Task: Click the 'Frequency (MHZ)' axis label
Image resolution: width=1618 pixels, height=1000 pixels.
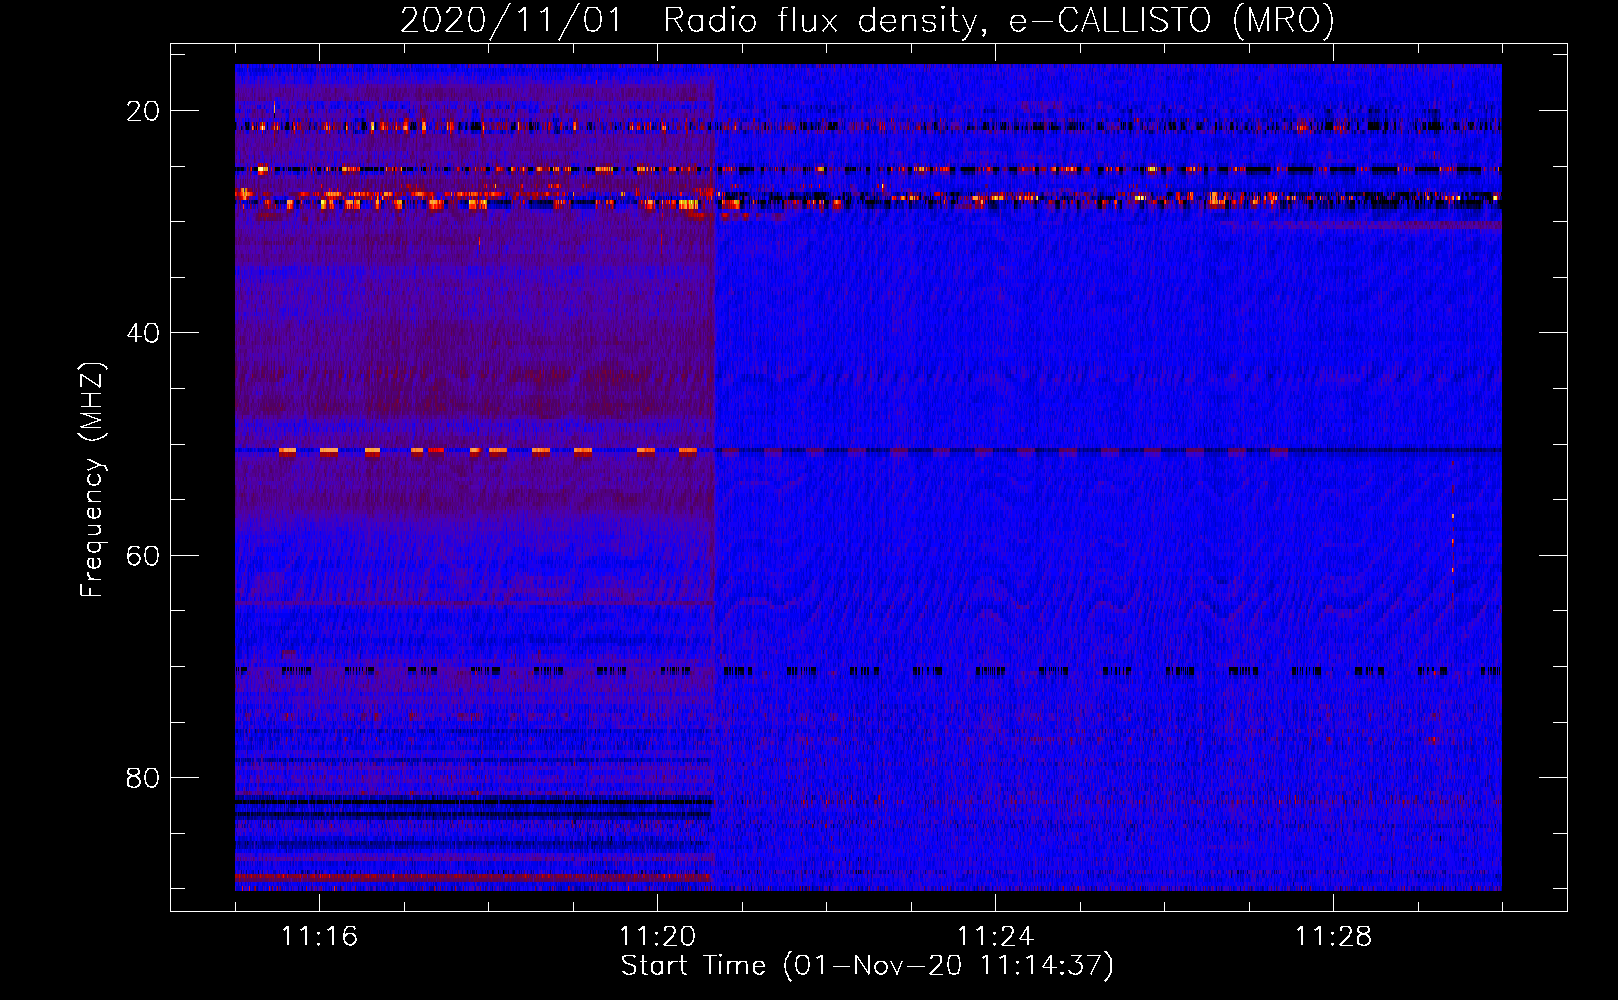Action: pyautogui.click(x=92, y=480)
